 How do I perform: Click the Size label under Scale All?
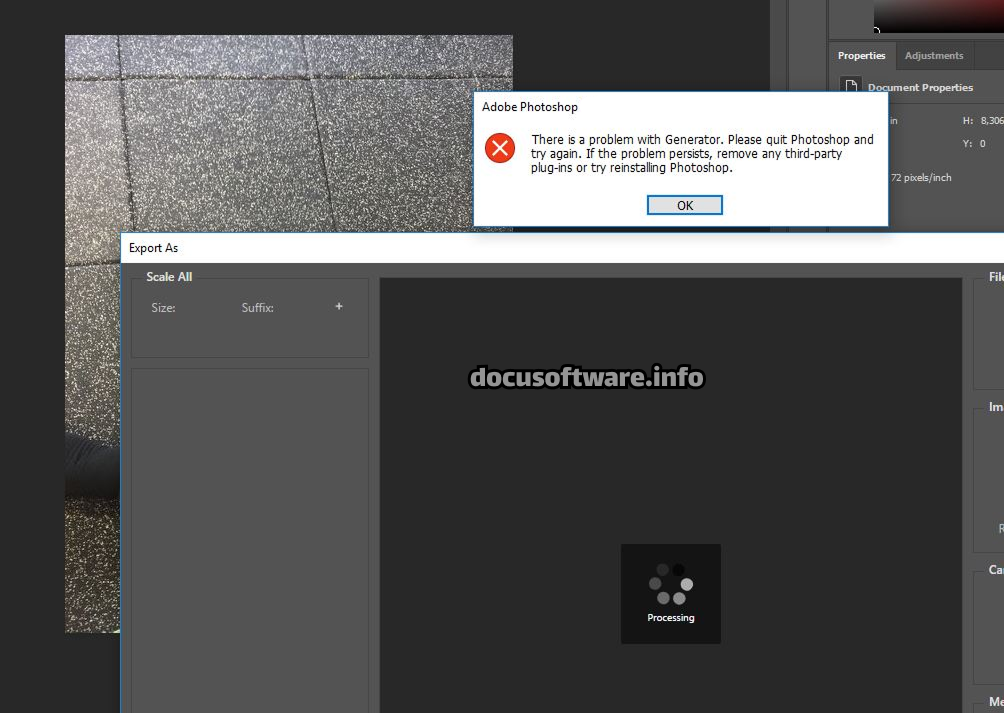click(163, 308)
